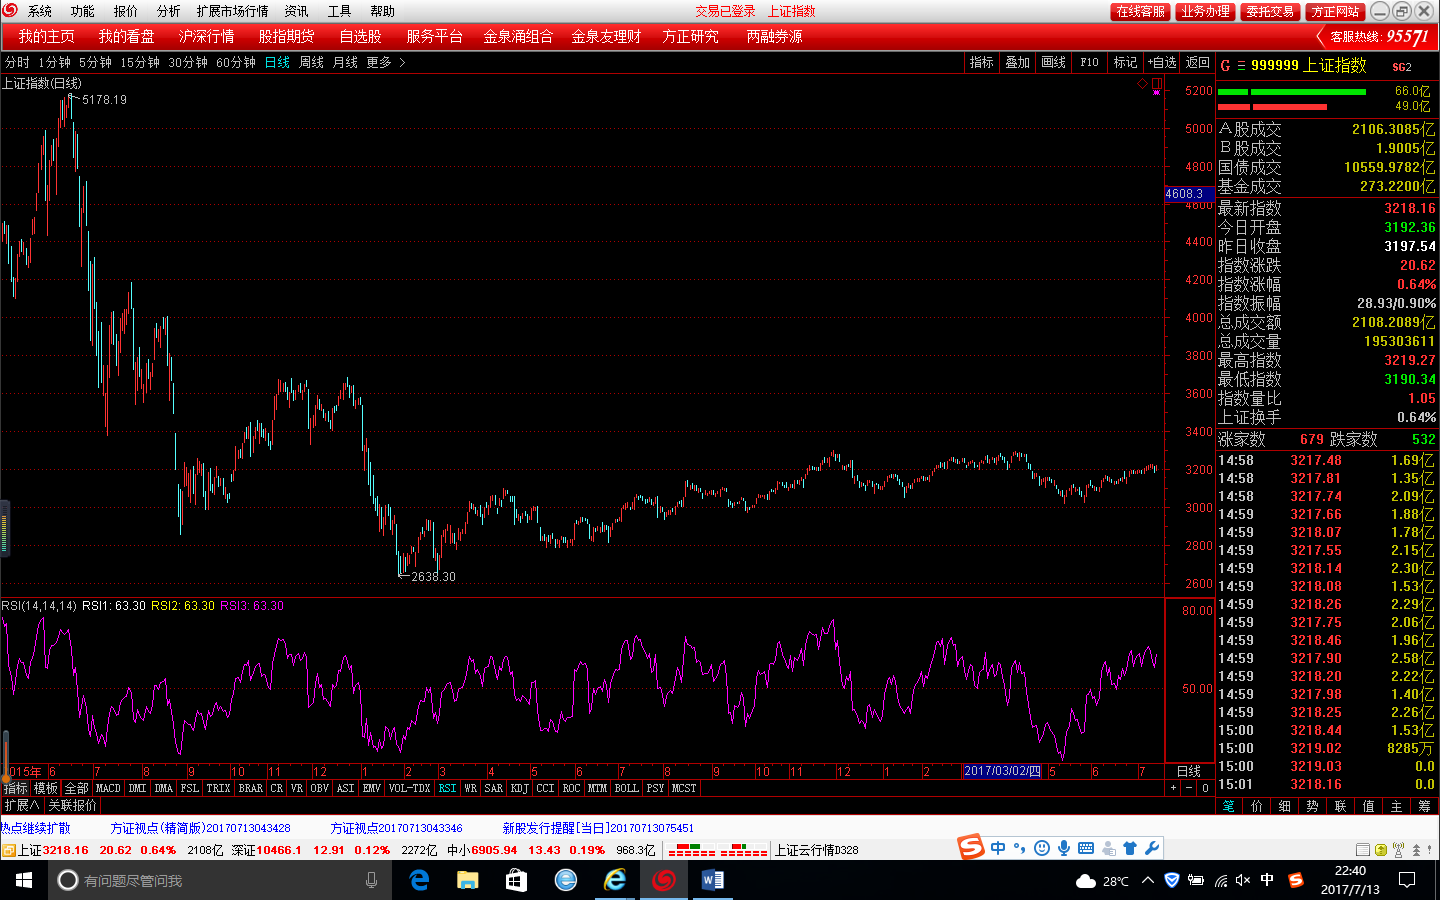Open active red trading app taskbar icon

click(x=663, y=880)
